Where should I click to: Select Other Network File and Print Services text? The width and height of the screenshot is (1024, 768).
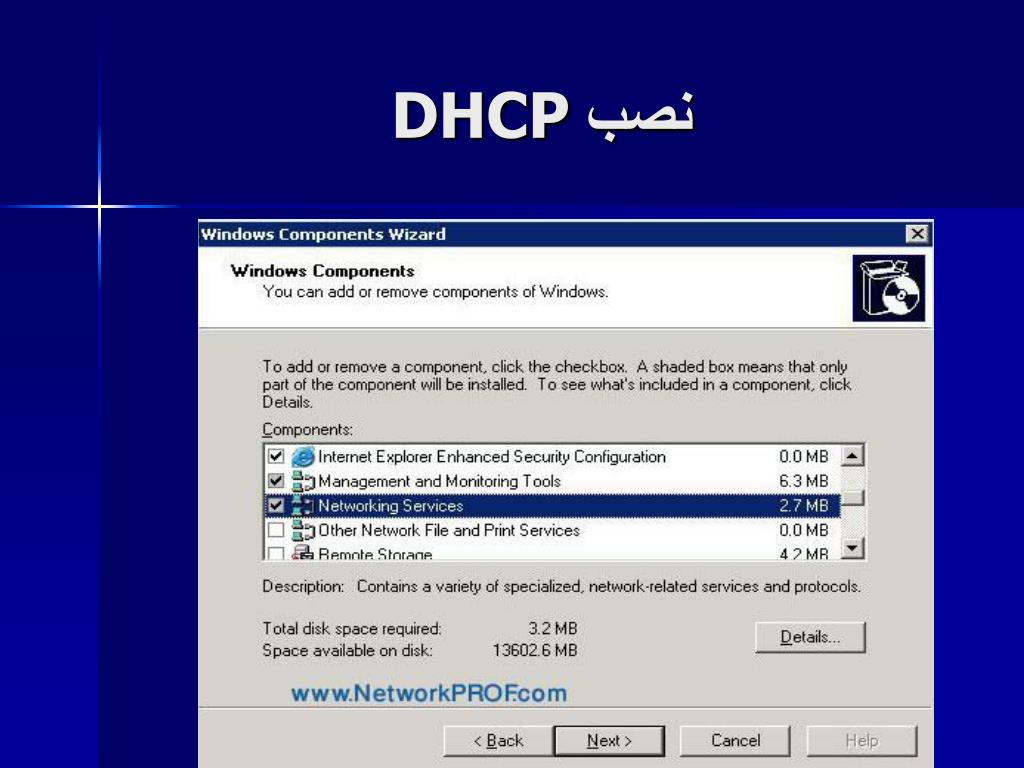click(x=449, y=530)
